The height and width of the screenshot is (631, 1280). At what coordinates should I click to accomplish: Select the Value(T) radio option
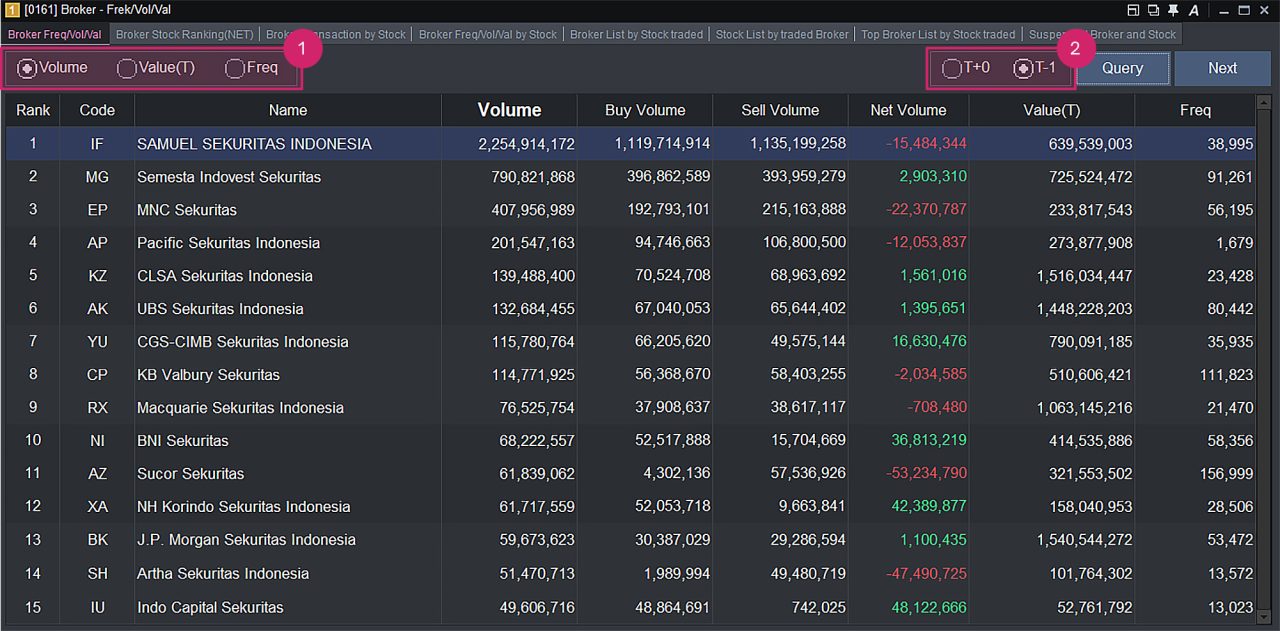(x=127, y=69)
